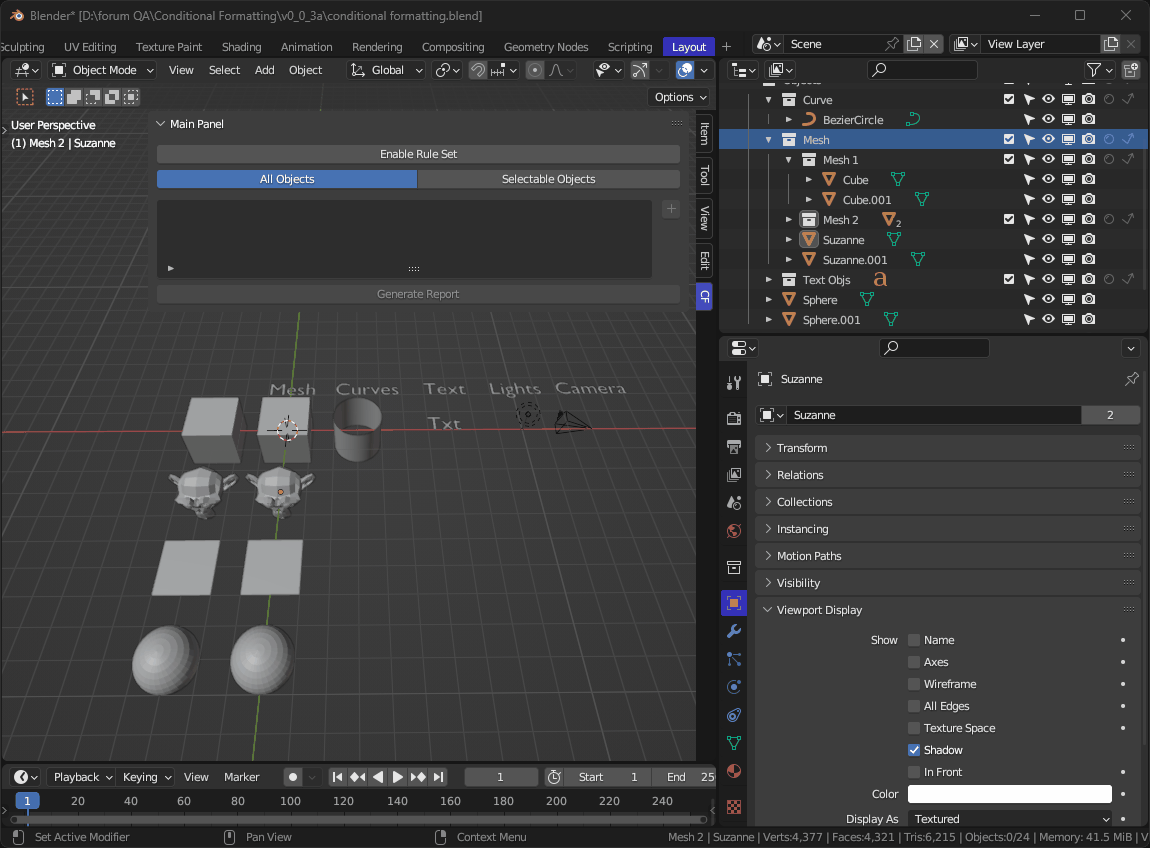Select the Material properties tab
The width and height of the screenshot is (1150, 848).
click(x=734, y=771)
